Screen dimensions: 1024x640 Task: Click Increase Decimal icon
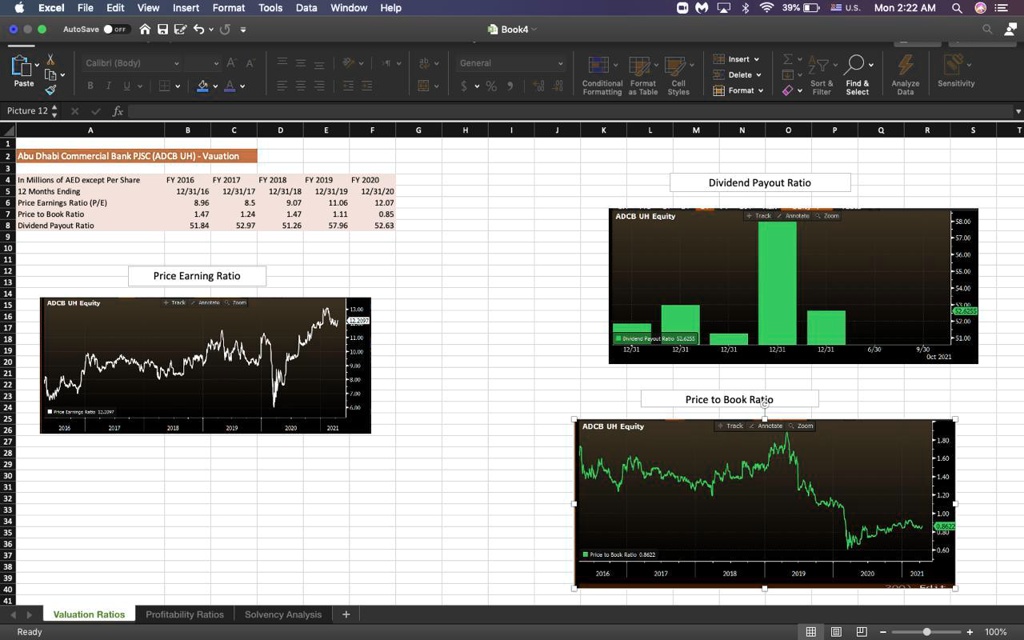coord(539,86)
